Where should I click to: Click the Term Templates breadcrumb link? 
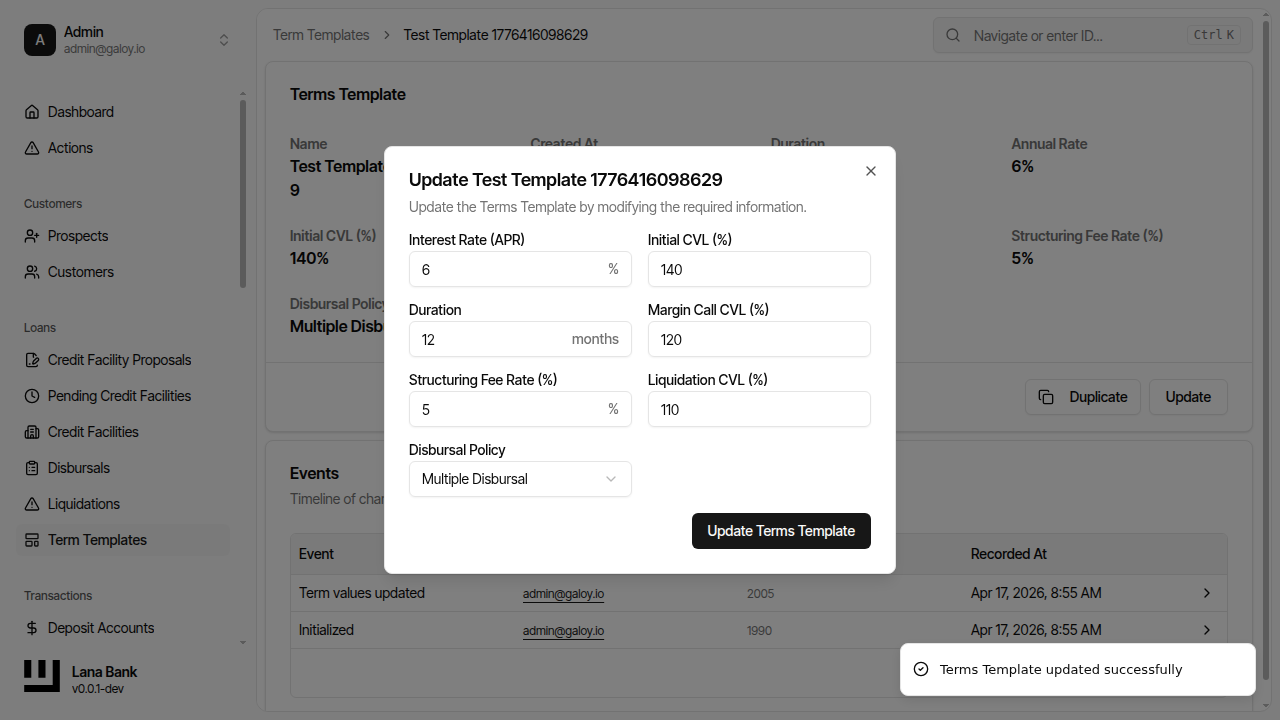321,35
